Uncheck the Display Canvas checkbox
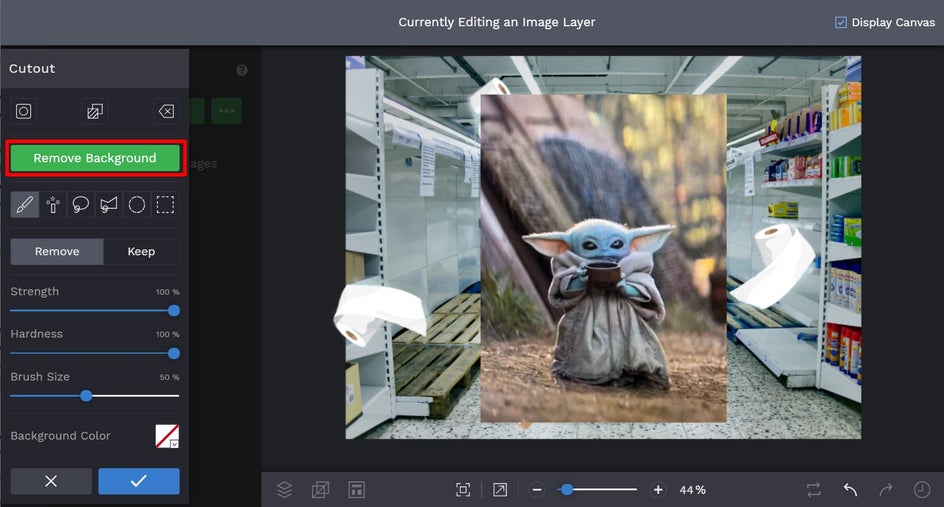The image size is (944, 507). coord(841,22)
